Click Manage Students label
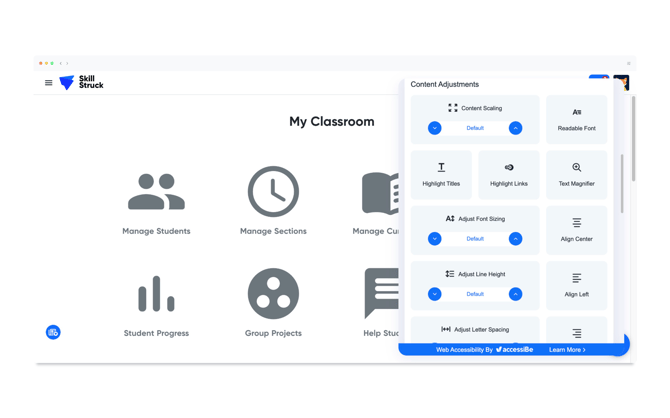670x418 pixels. coord(156,231)
